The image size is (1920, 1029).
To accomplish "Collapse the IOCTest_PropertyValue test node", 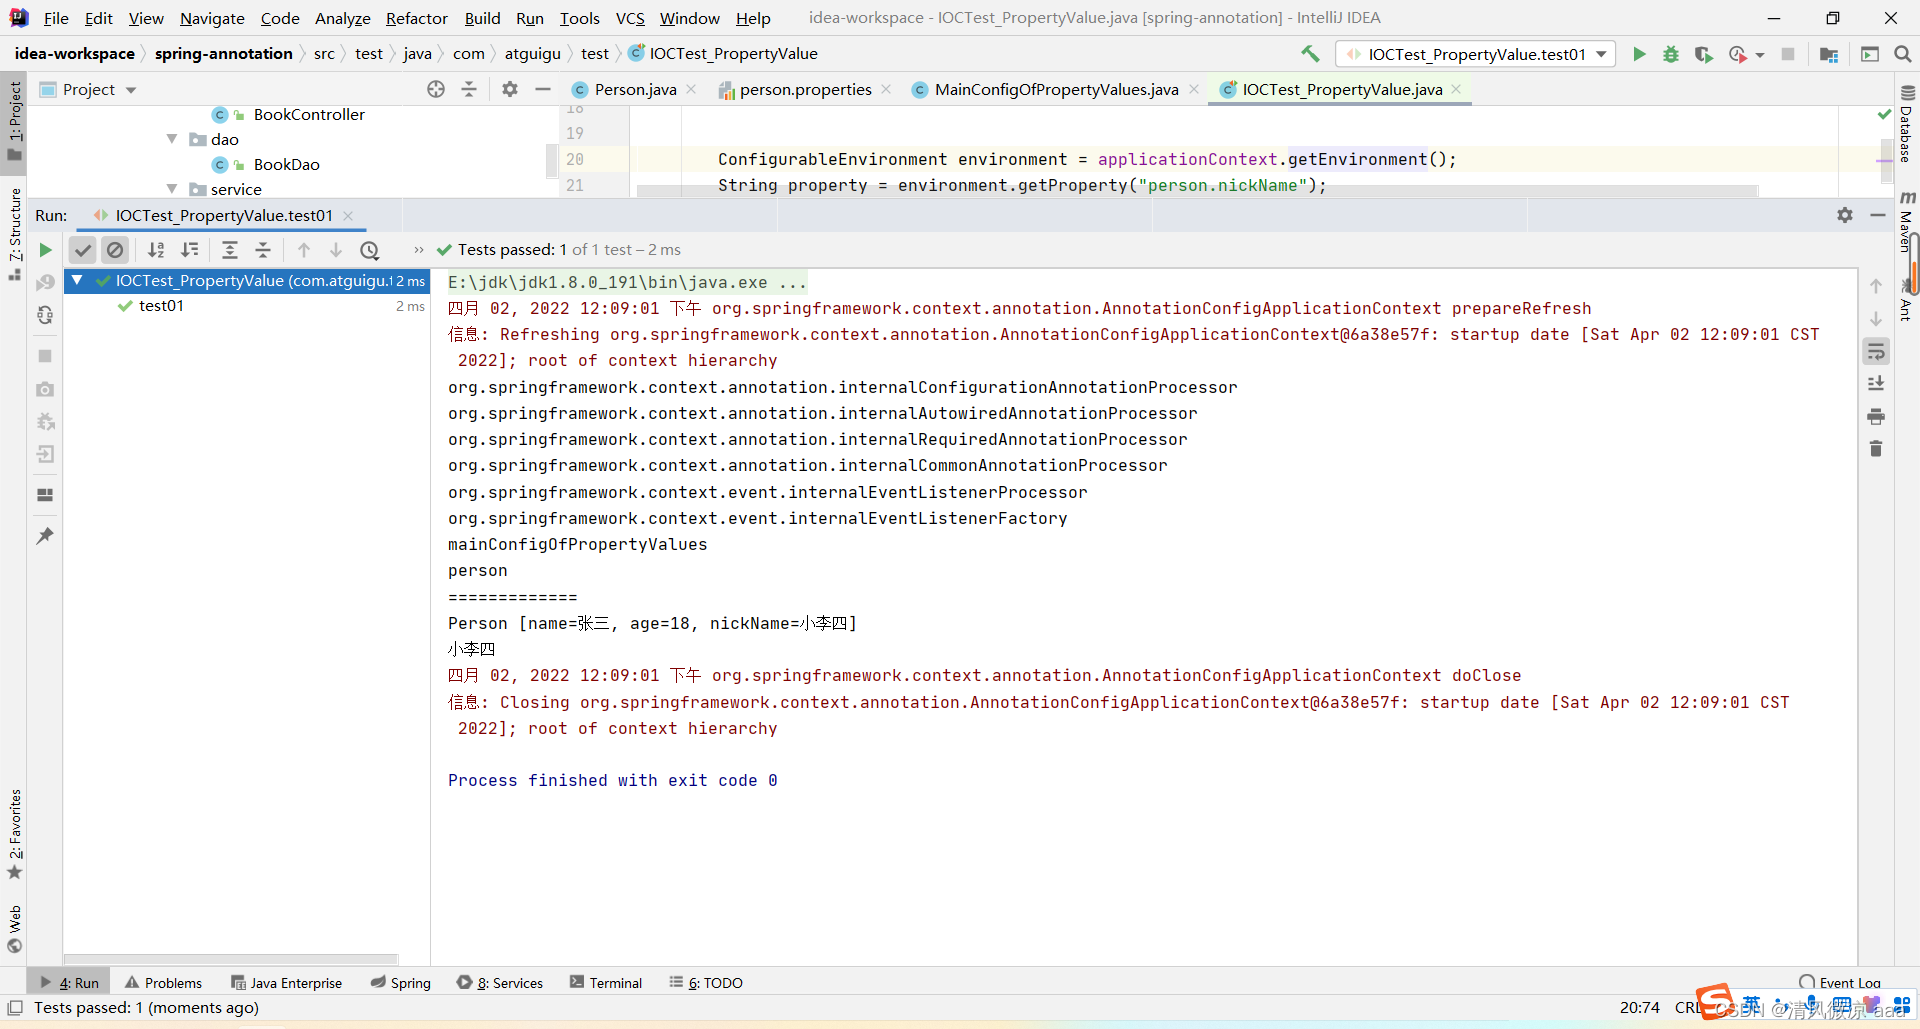I will pos(77,280).
